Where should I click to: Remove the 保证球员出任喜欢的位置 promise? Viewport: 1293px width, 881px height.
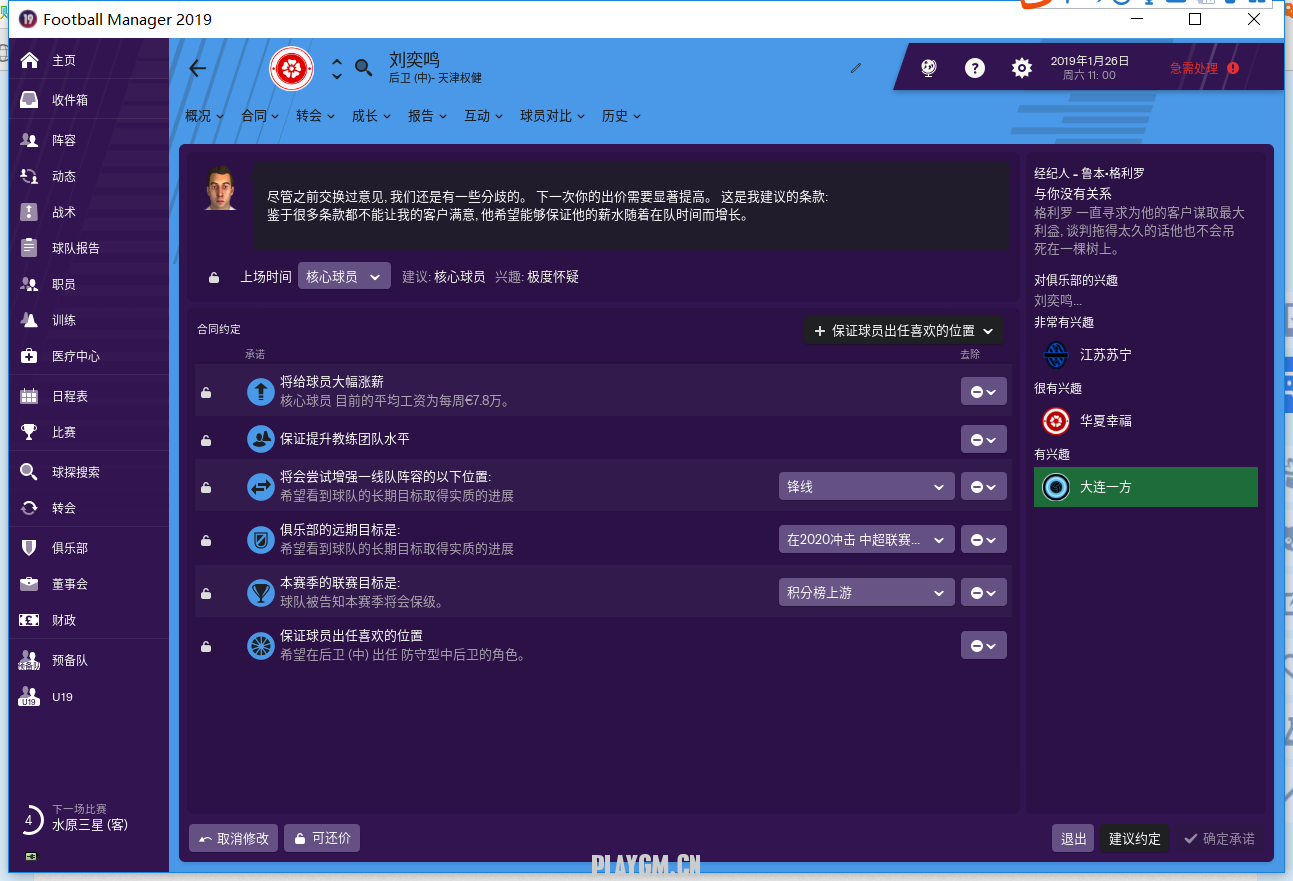click(x=983, y=646)
